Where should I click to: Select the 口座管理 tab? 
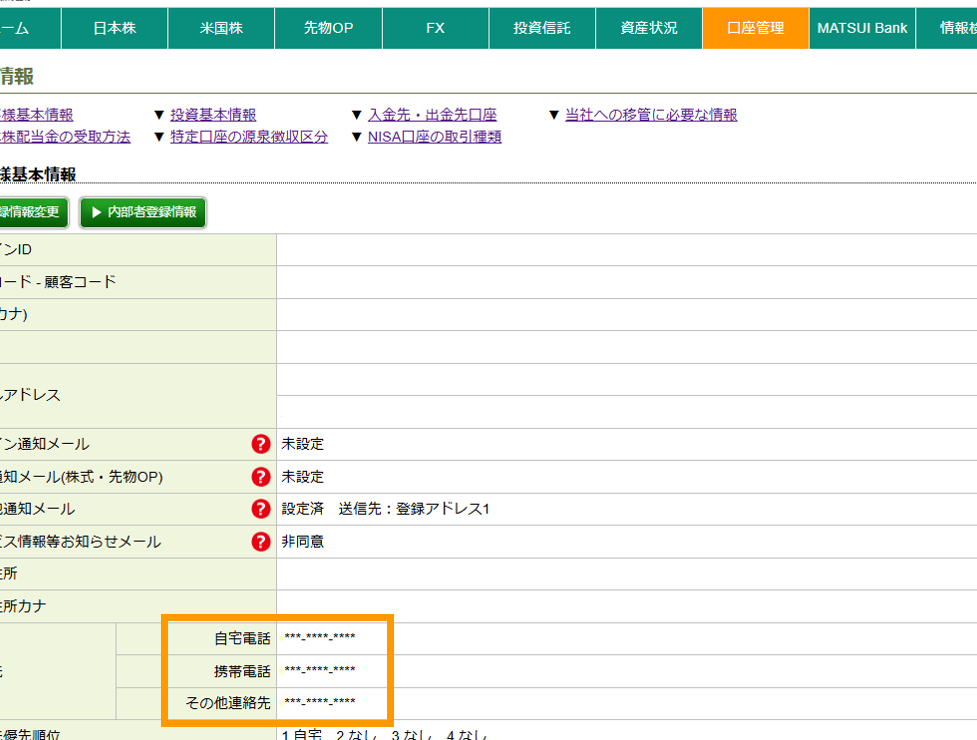pos(755,28)
